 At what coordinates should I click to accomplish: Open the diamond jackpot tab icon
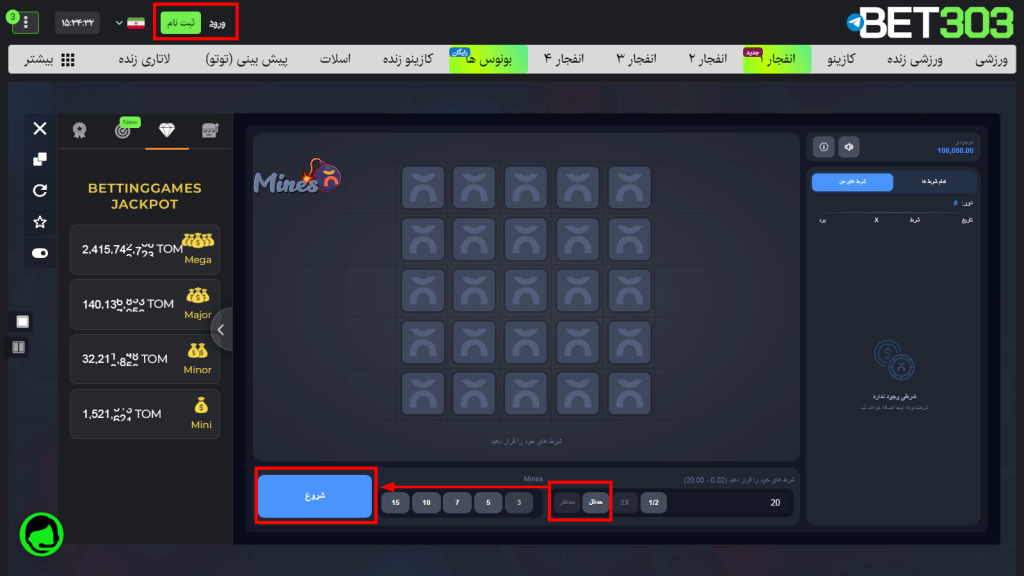coord(167,130)
